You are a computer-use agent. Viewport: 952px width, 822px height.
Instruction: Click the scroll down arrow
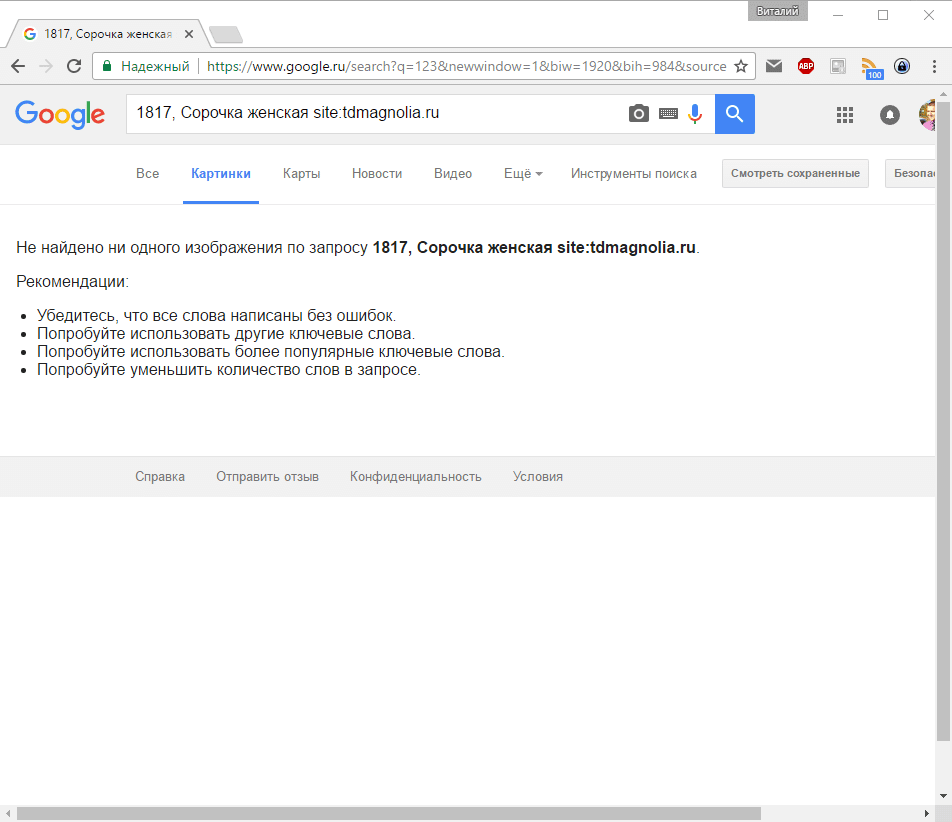point(944,796)
